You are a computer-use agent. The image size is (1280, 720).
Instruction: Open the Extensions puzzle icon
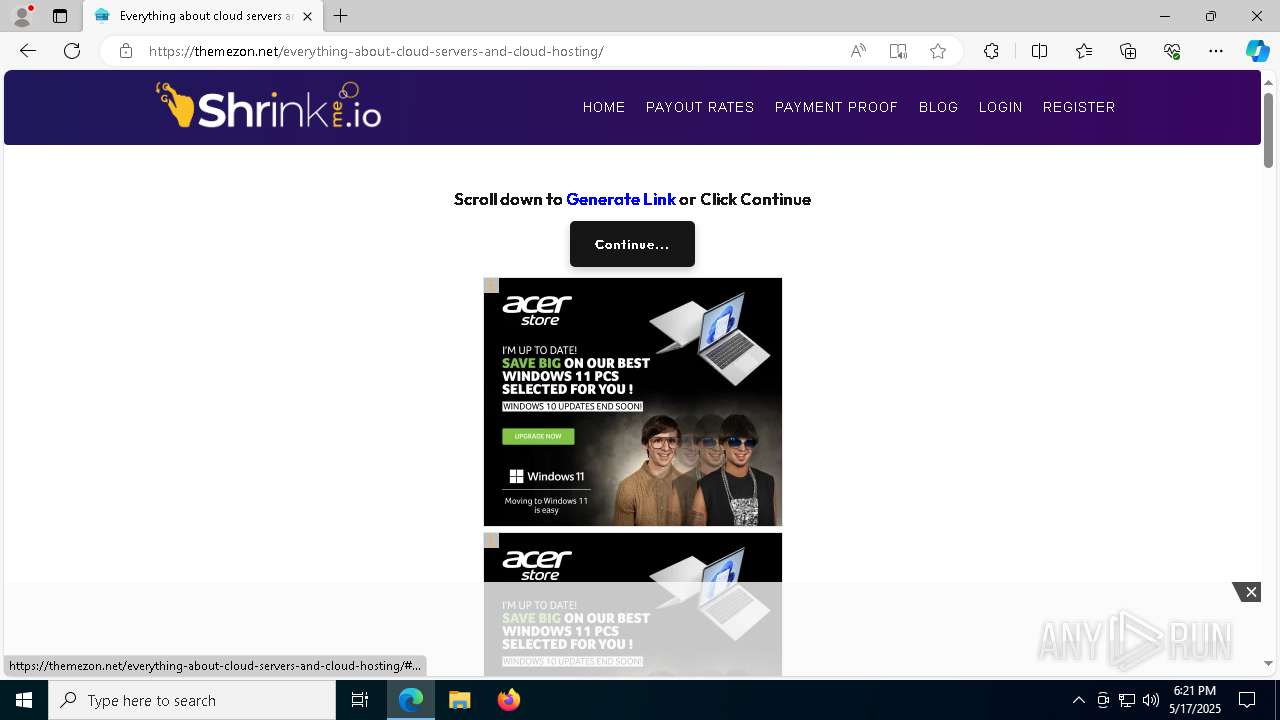tap(991, 51)
